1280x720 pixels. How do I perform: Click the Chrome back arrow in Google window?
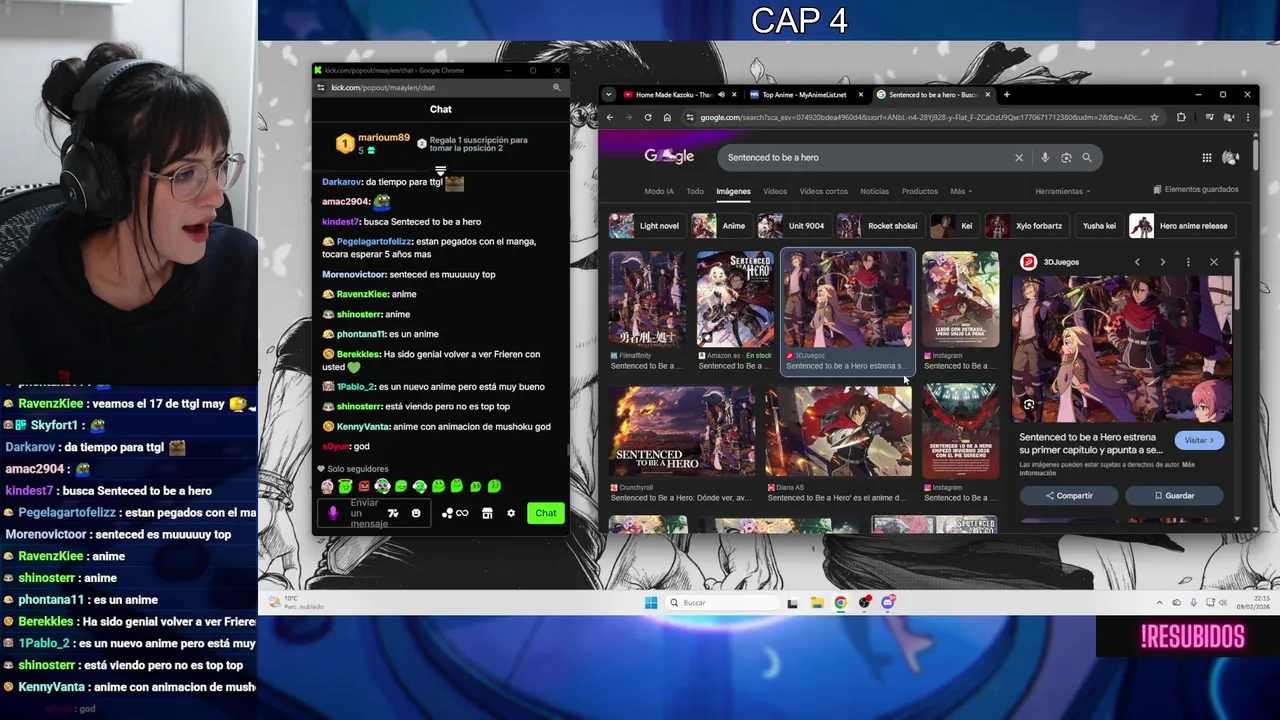click(610, 117)
